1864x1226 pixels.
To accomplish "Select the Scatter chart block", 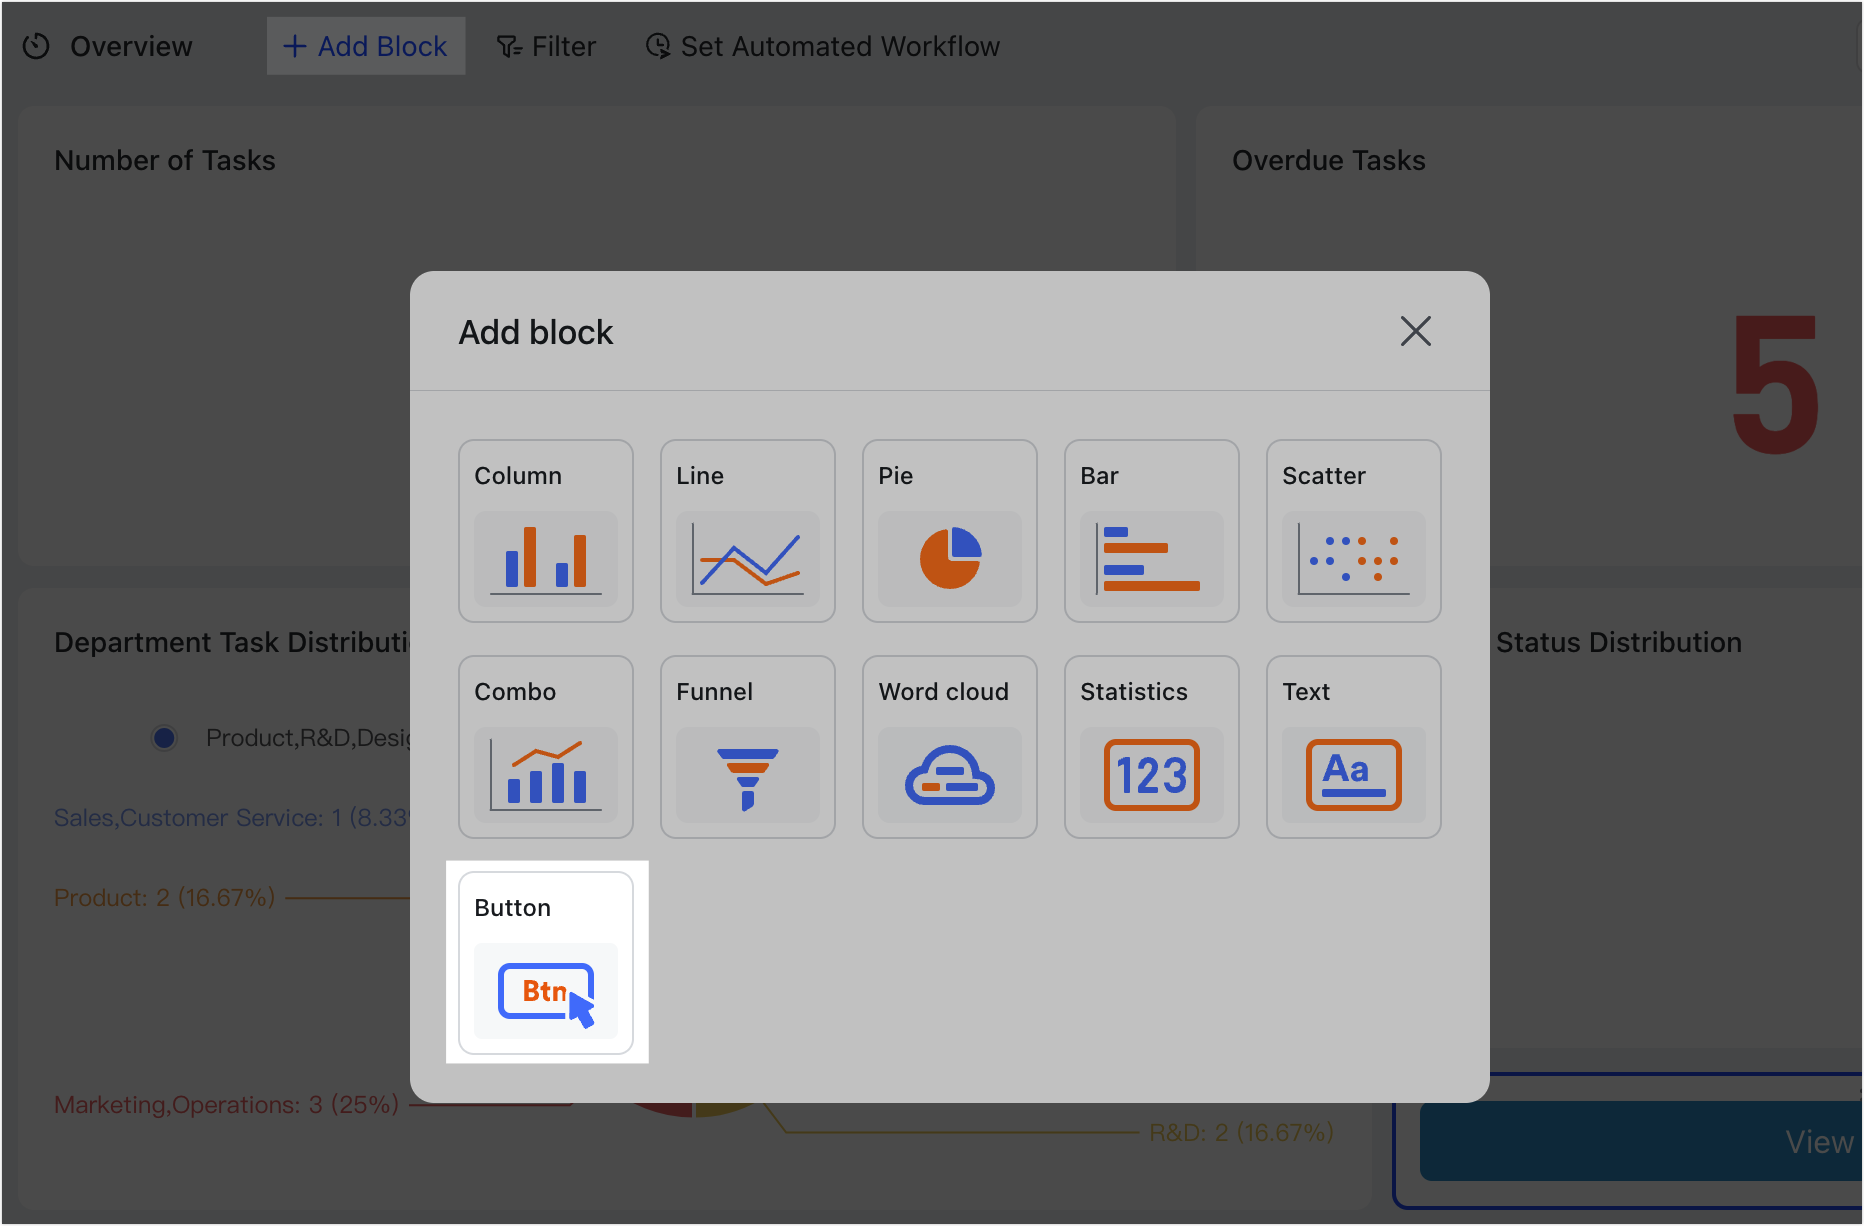I will (x=1353, y=531).
